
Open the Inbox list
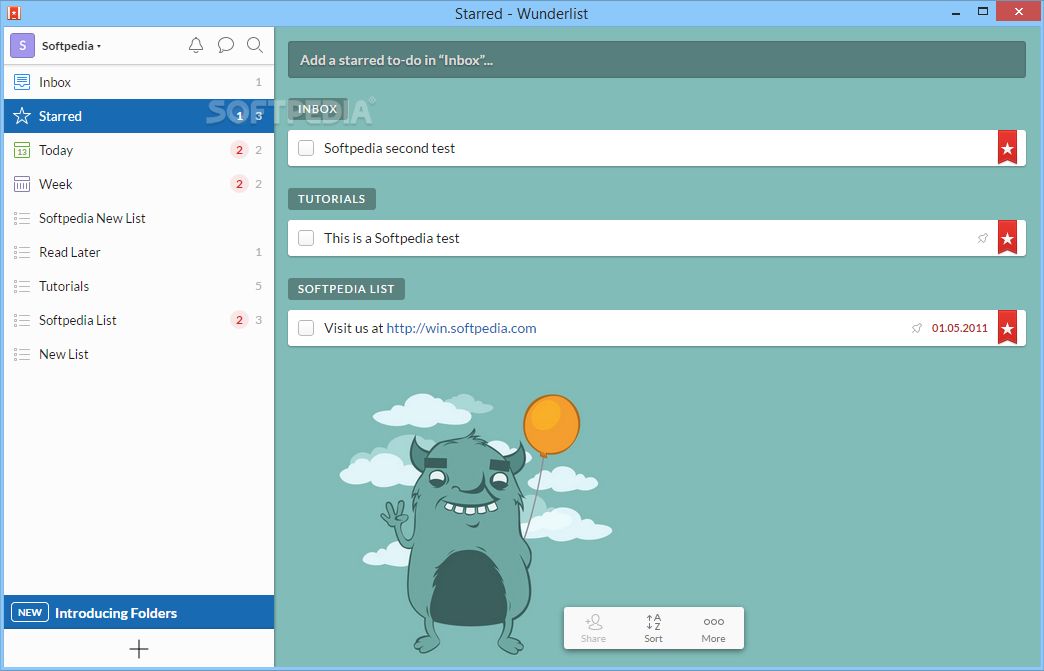(x=138, y=82)
